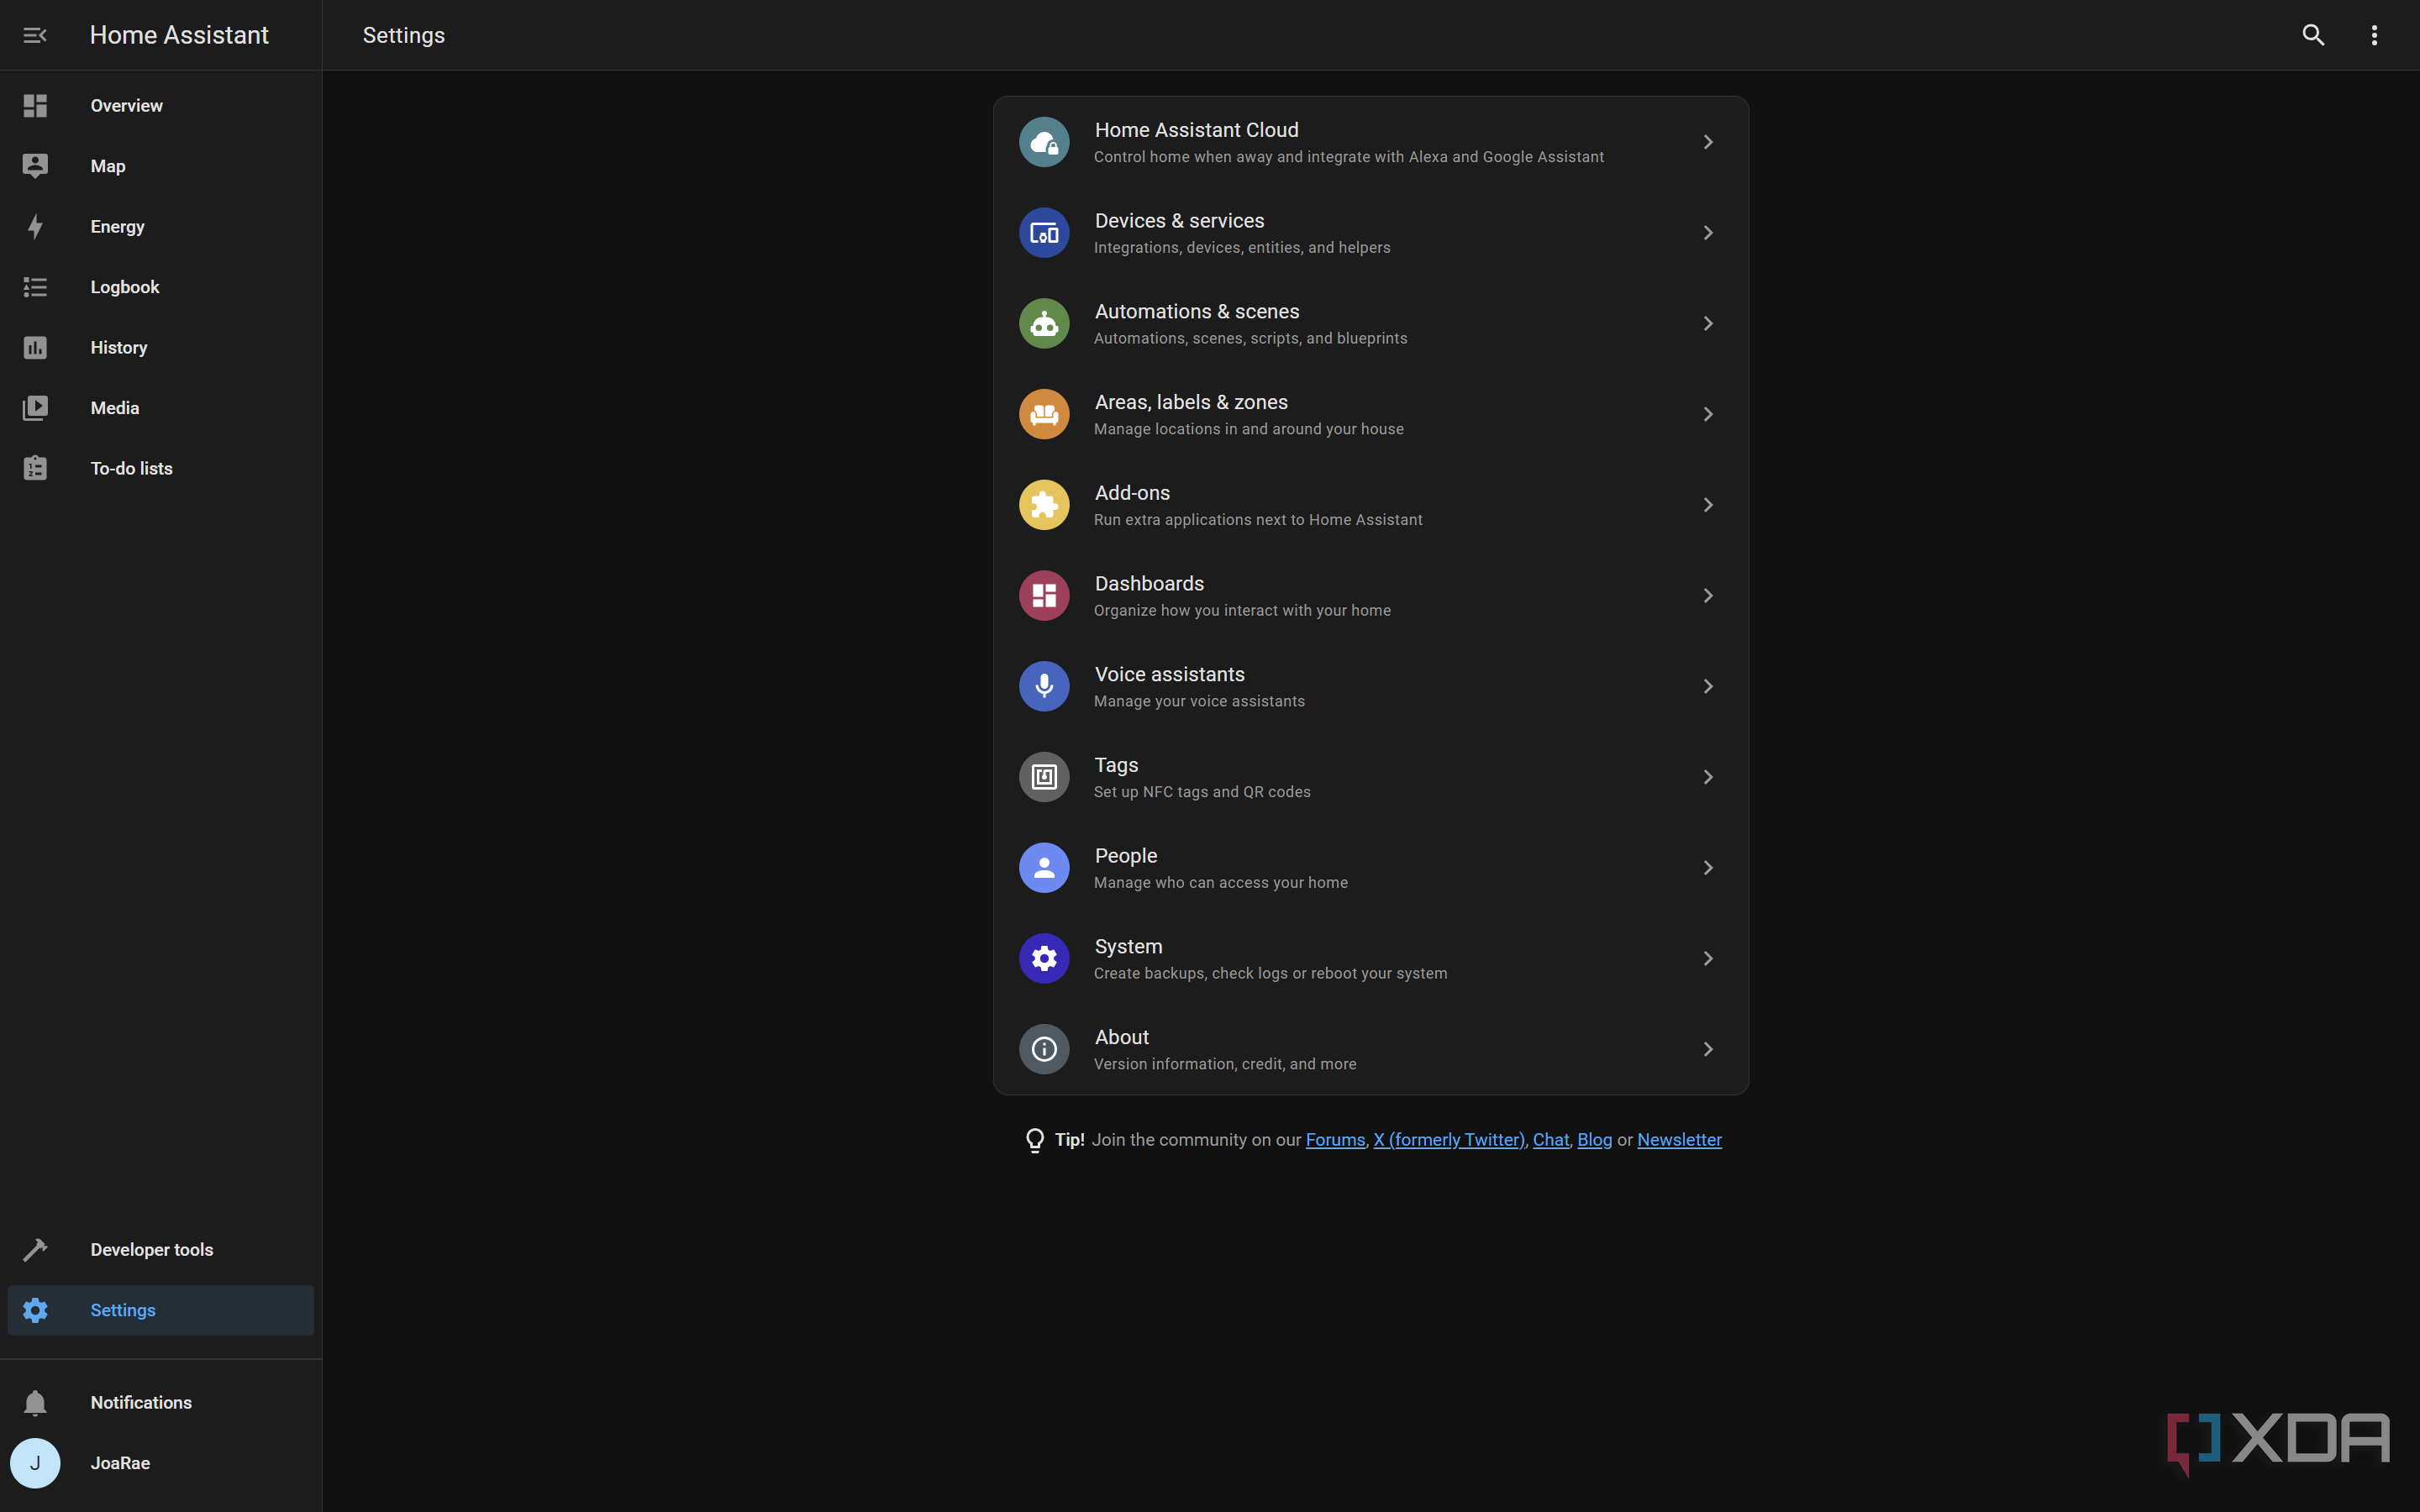Click the History chart icon

(x=35, y=348)
